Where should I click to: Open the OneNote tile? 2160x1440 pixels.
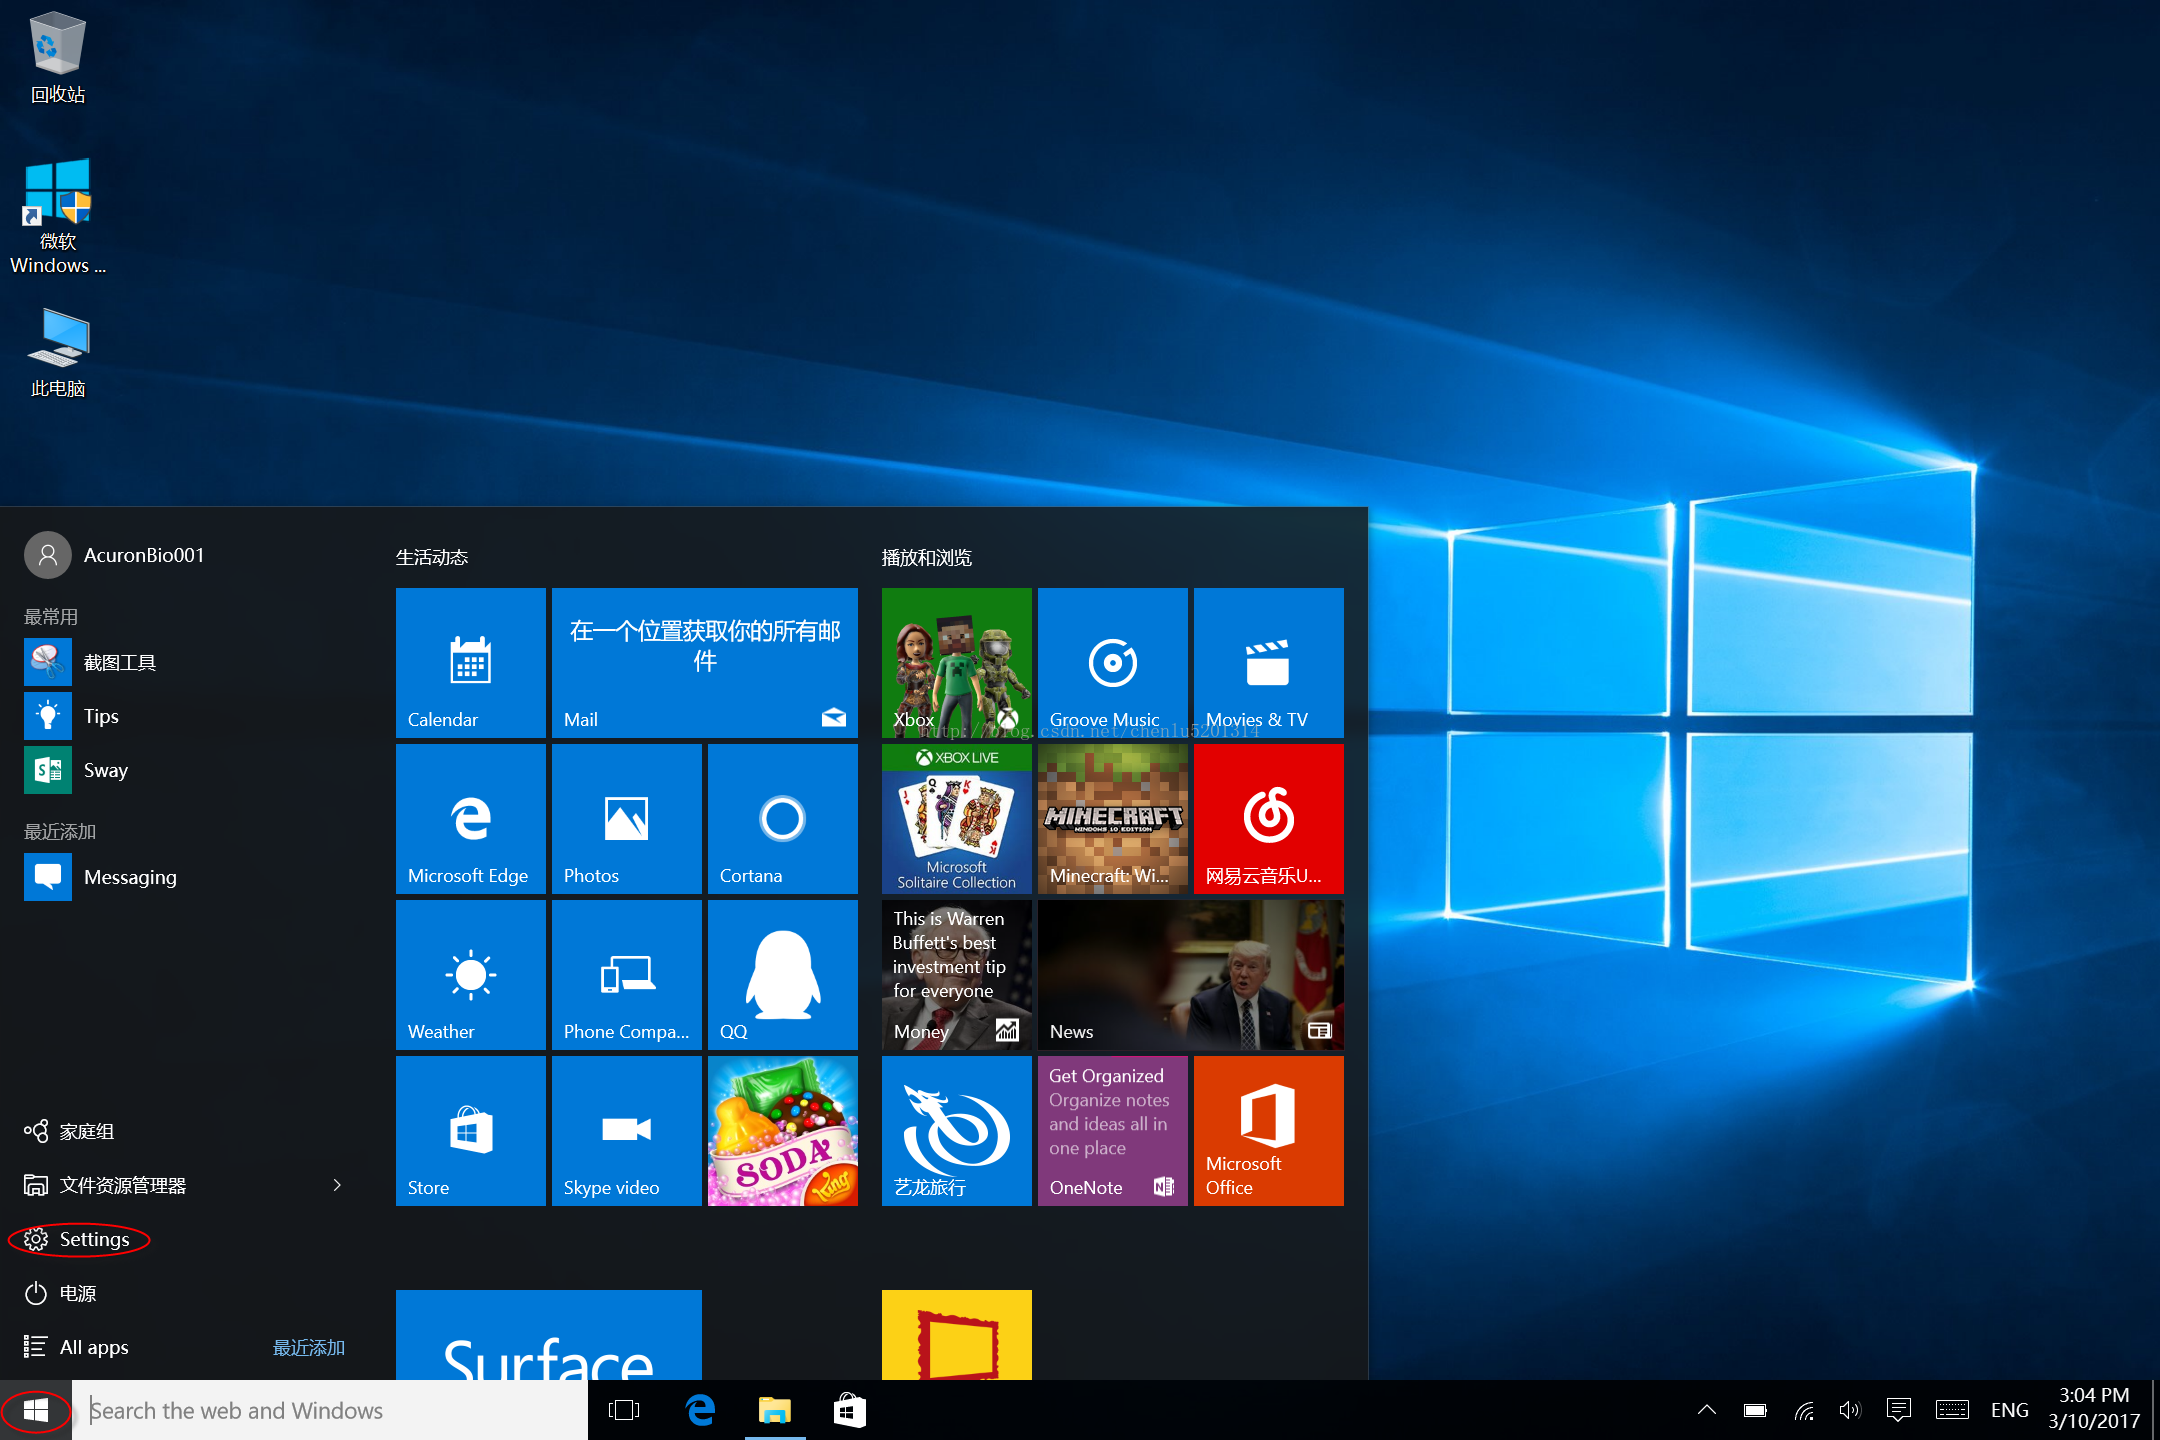(x=1113, y=1131)
